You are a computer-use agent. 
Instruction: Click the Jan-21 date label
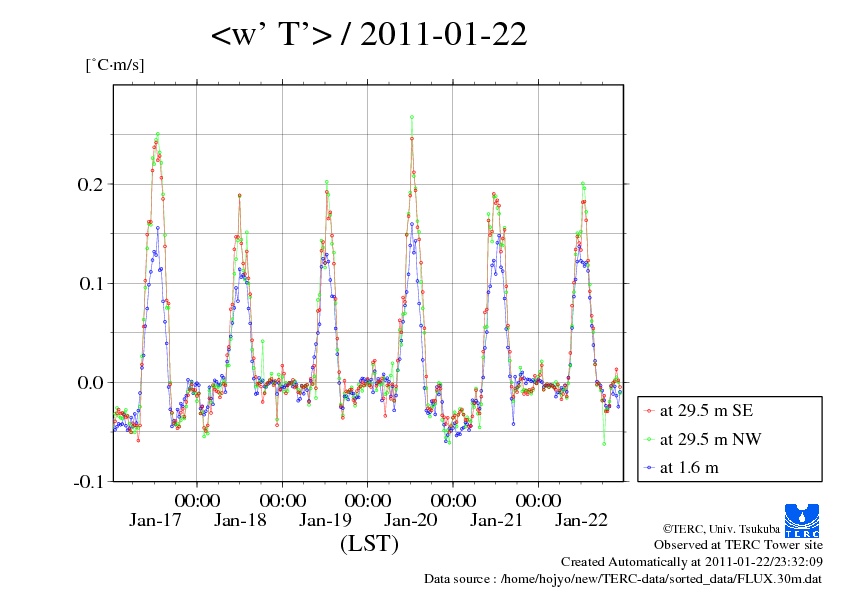pyautogui.click(x=496, y=520)
